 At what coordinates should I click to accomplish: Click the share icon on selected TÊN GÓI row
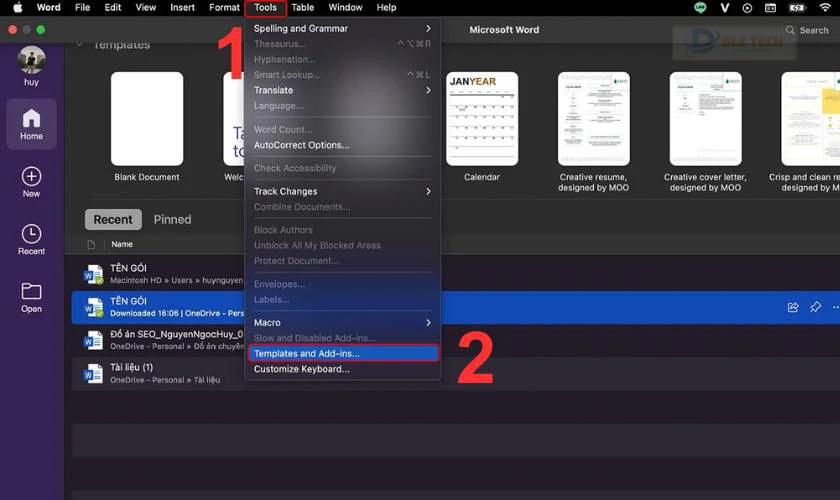click(x=793, y=307)
